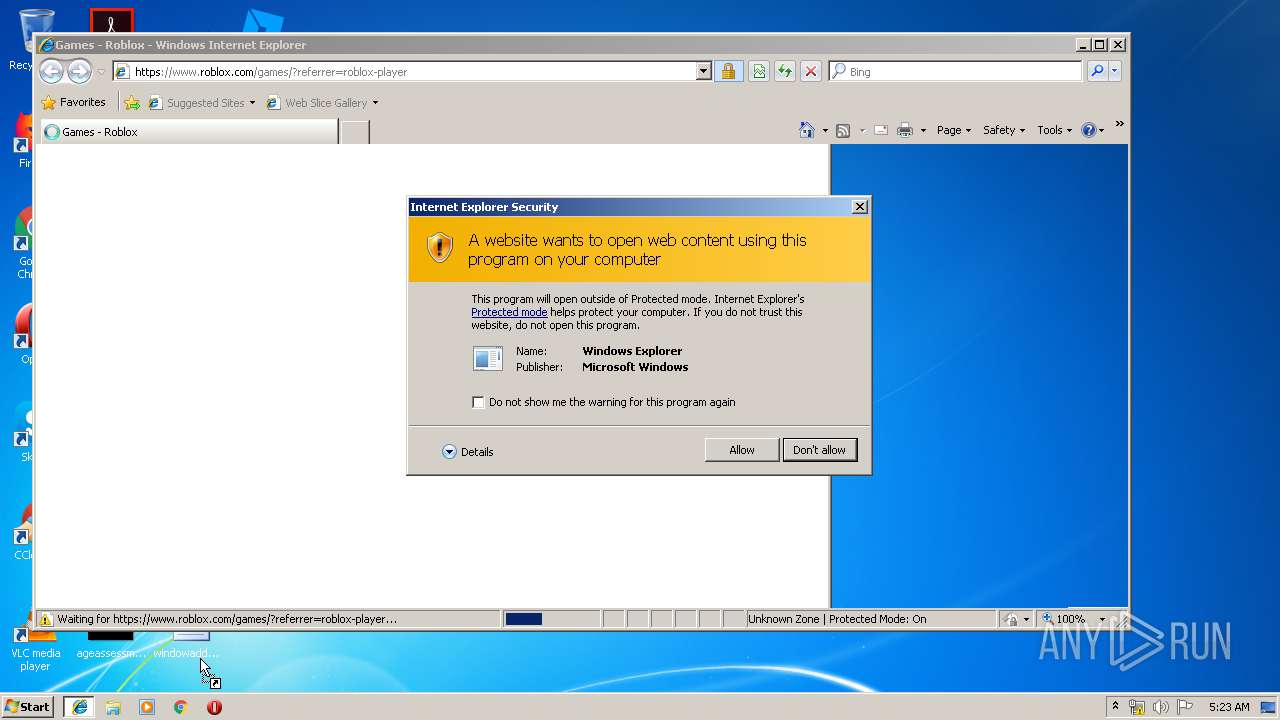Click the 5:23 AM clock

point(1229,707)
